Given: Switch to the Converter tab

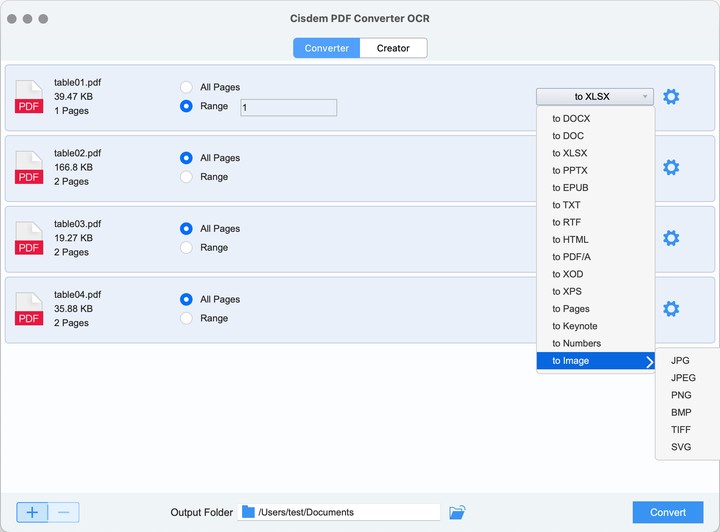Looking at the screenshot, I should coord(326,48).
